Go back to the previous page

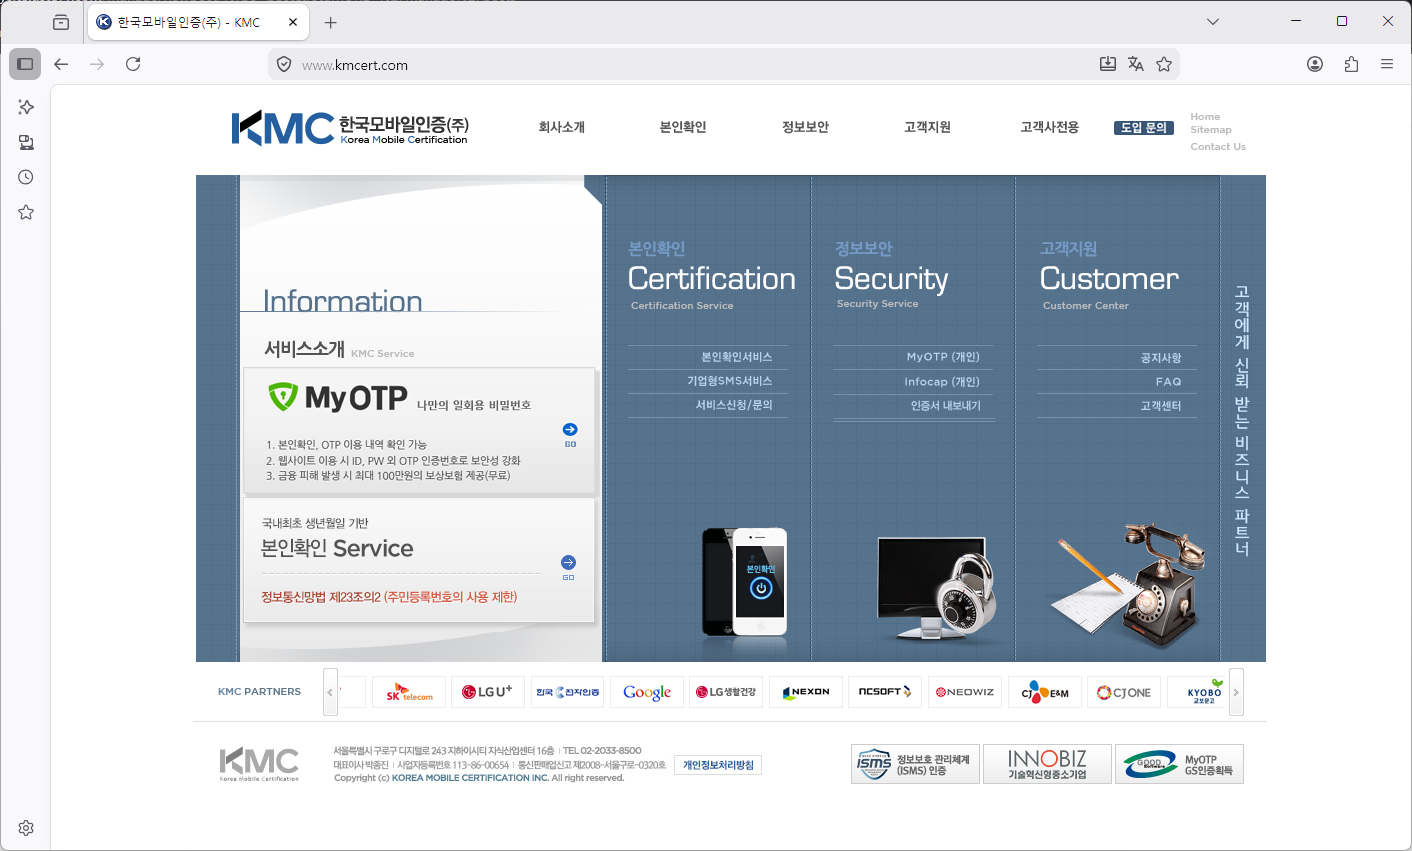(61, 64)
